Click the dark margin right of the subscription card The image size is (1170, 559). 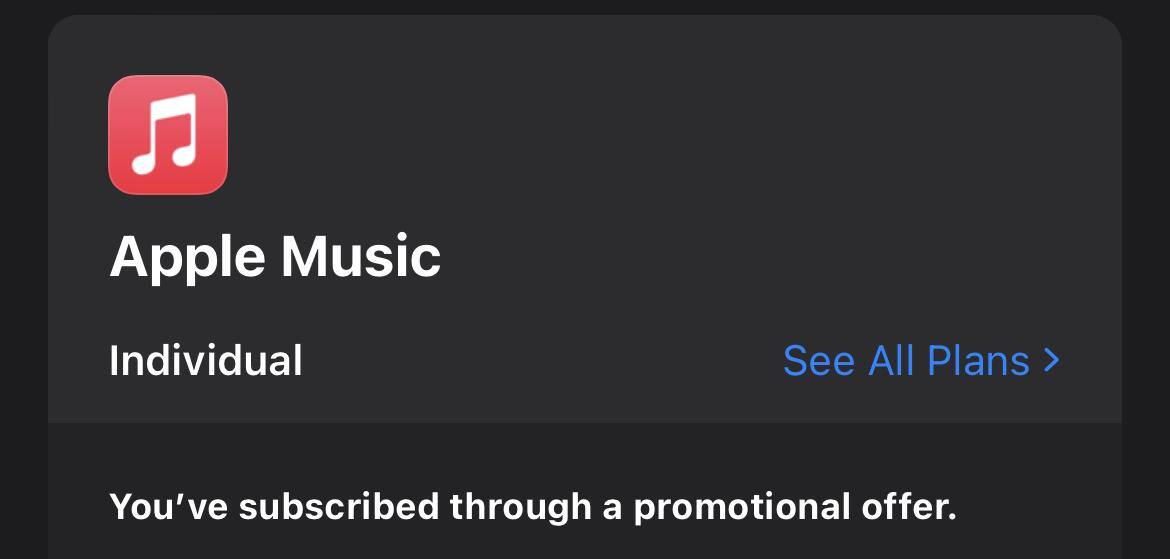point(1146,300)
